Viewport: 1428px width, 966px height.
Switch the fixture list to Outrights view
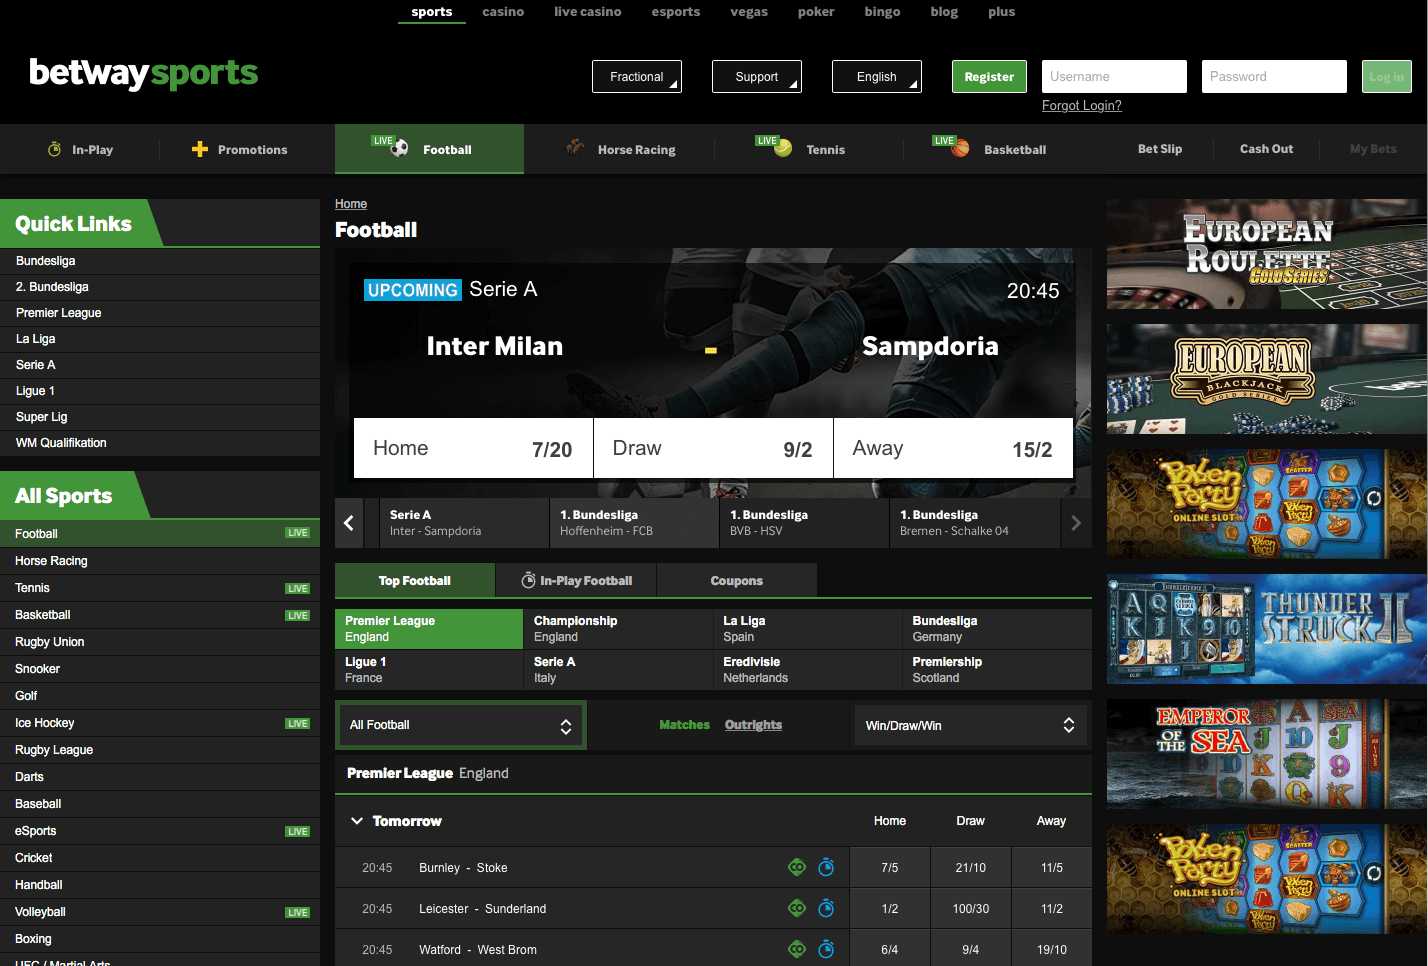(x=753, y=725)
